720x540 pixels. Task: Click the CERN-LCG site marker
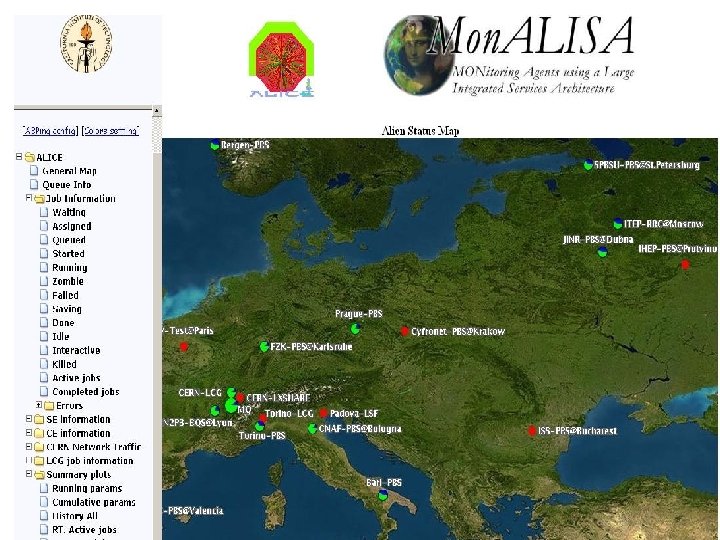click(231, 393)
